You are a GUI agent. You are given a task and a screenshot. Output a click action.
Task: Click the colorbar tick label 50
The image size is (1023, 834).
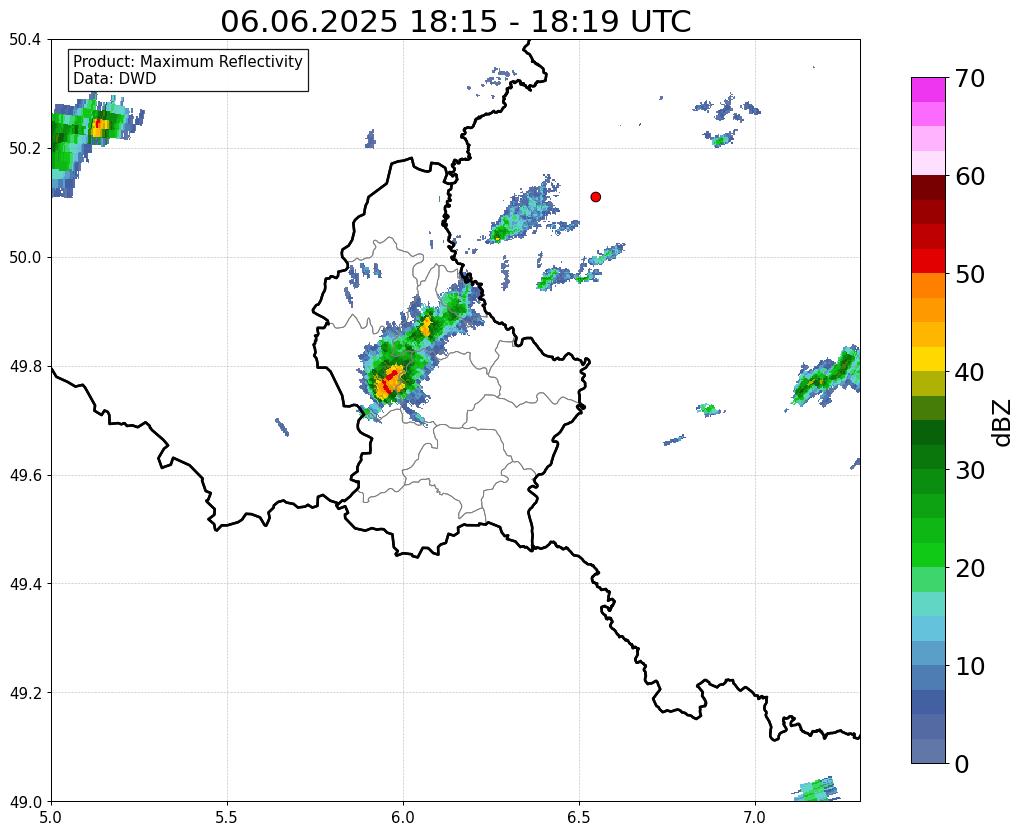970,274
